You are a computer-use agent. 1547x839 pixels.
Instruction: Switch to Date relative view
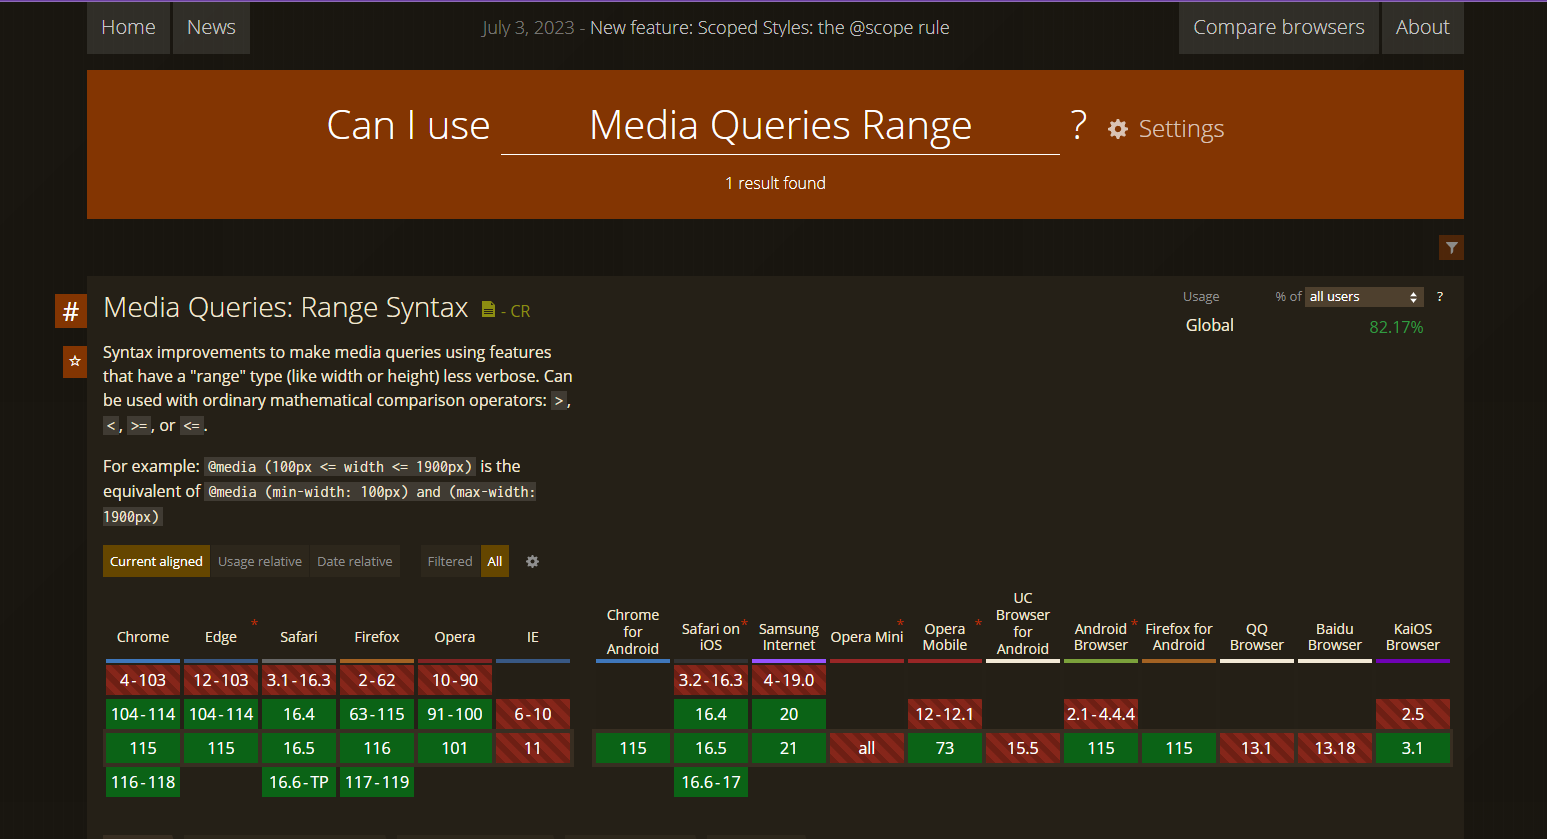[355, 562]
